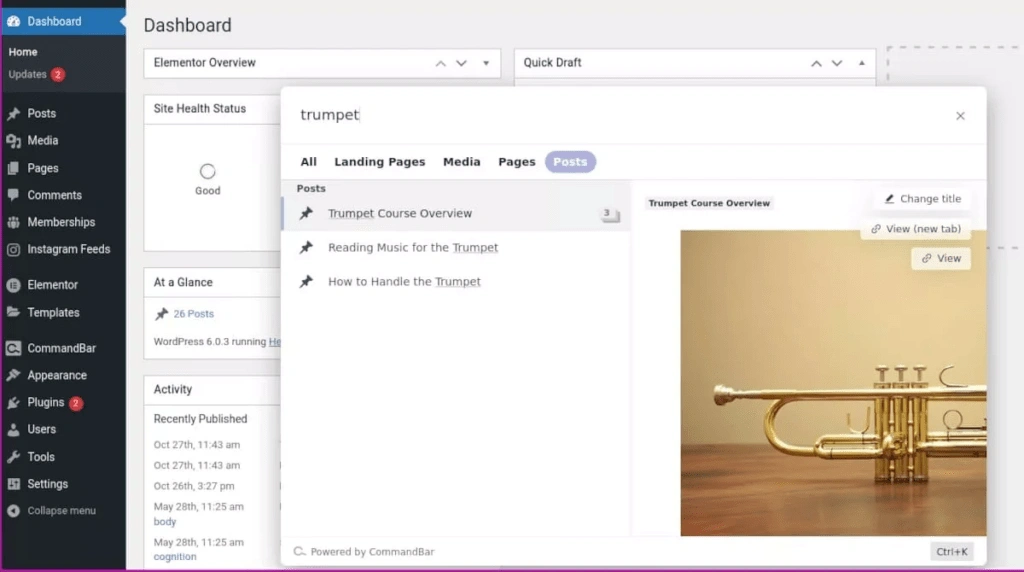Click the Plugins icon in sidebar
Image resolution: width=1024 pixels, height=572 pixels.
pyautogui.click(x=14, y=403)
